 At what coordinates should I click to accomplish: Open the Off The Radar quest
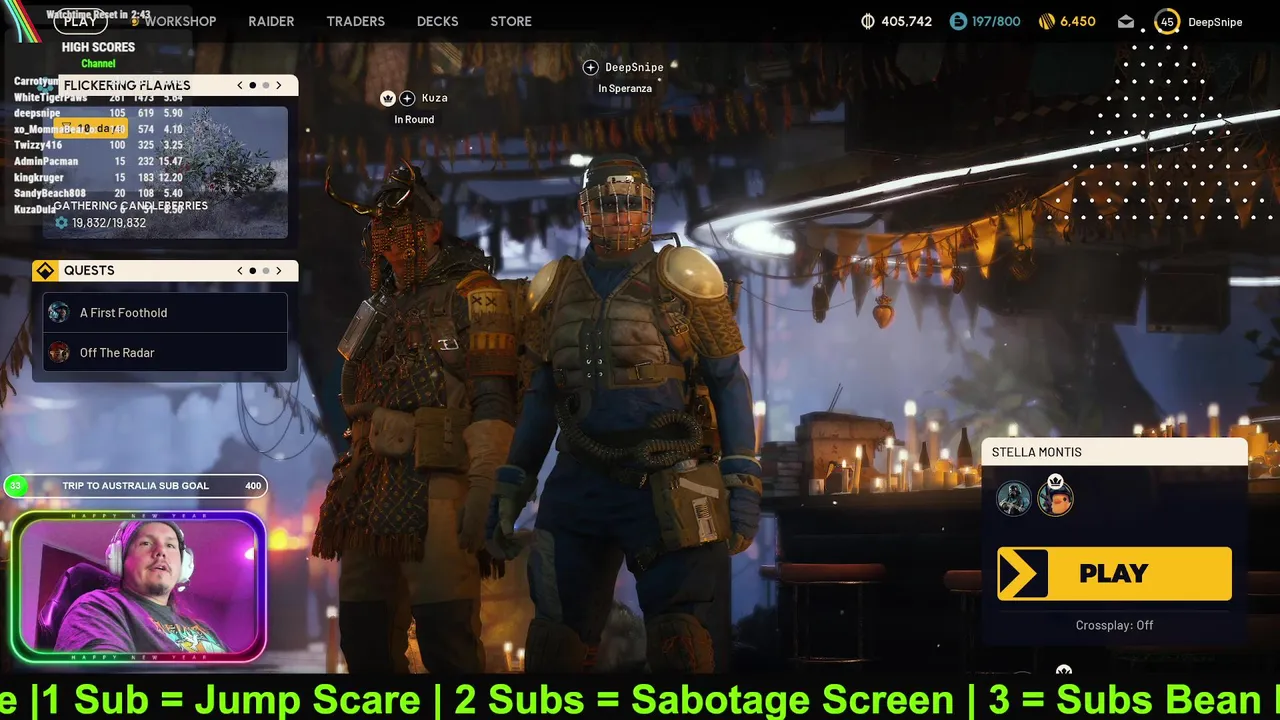point(165,353)
